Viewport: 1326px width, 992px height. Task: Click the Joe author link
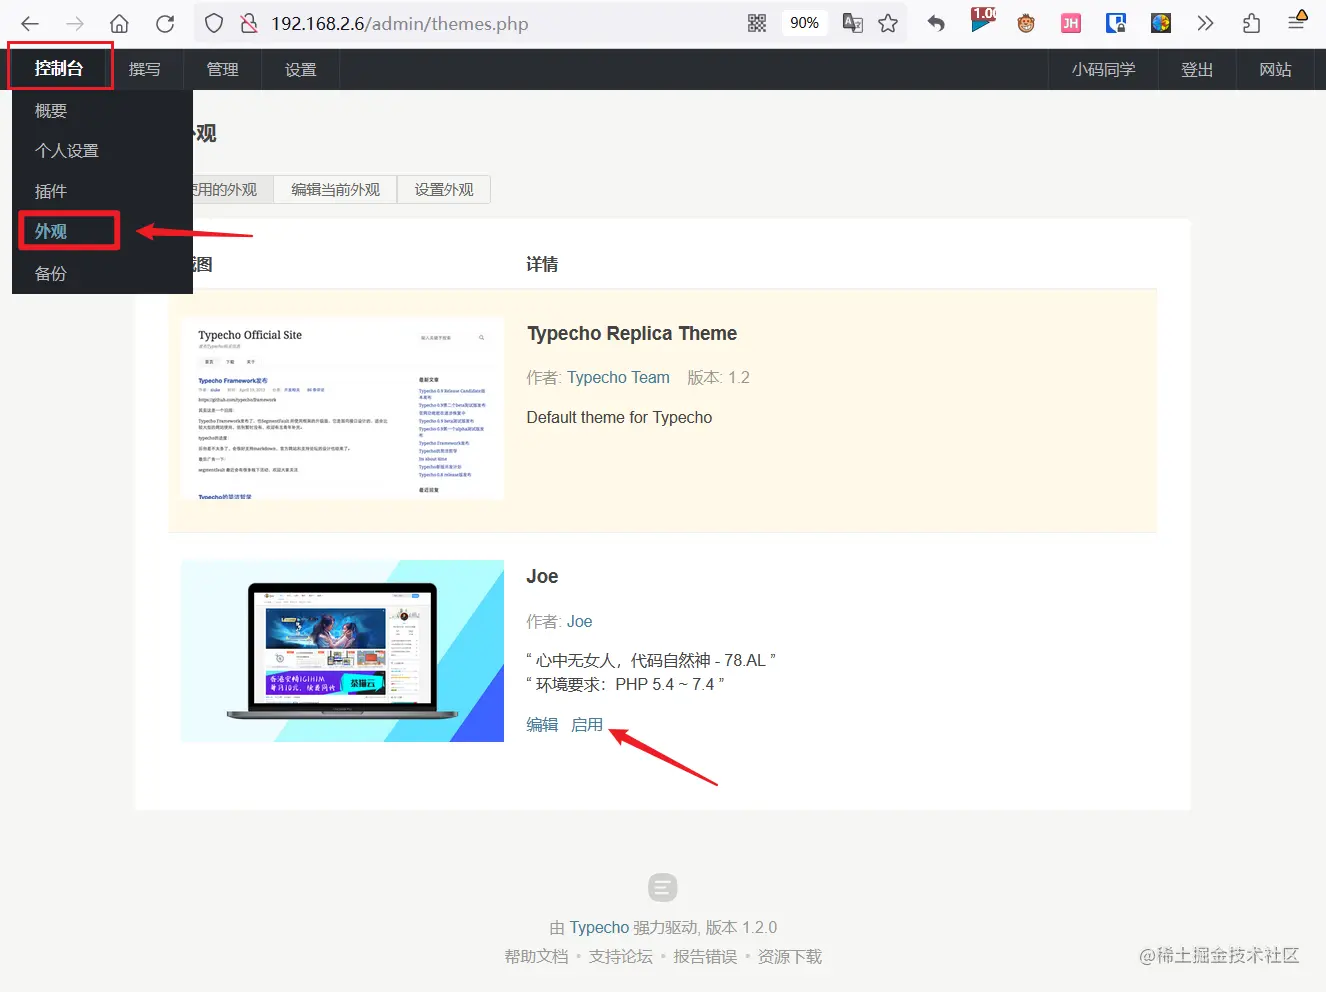[579, 621]
